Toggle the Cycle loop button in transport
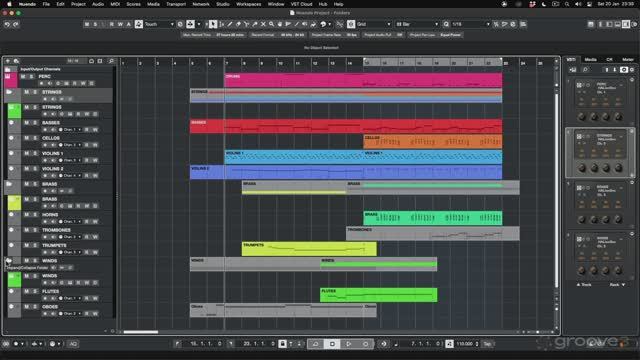The image size is (640, 360). click(316, 344)
